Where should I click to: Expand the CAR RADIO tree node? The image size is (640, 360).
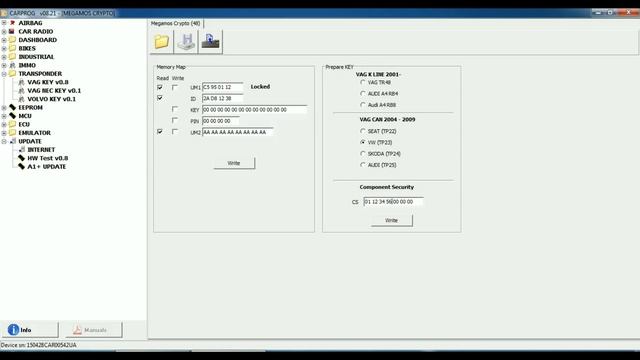click(4, 31)
